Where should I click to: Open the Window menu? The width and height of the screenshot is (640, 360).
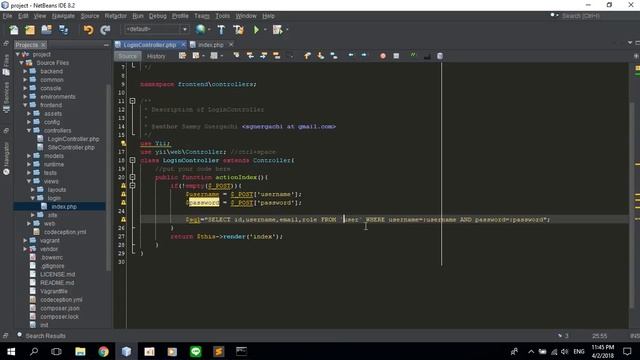tap(246, 16)
